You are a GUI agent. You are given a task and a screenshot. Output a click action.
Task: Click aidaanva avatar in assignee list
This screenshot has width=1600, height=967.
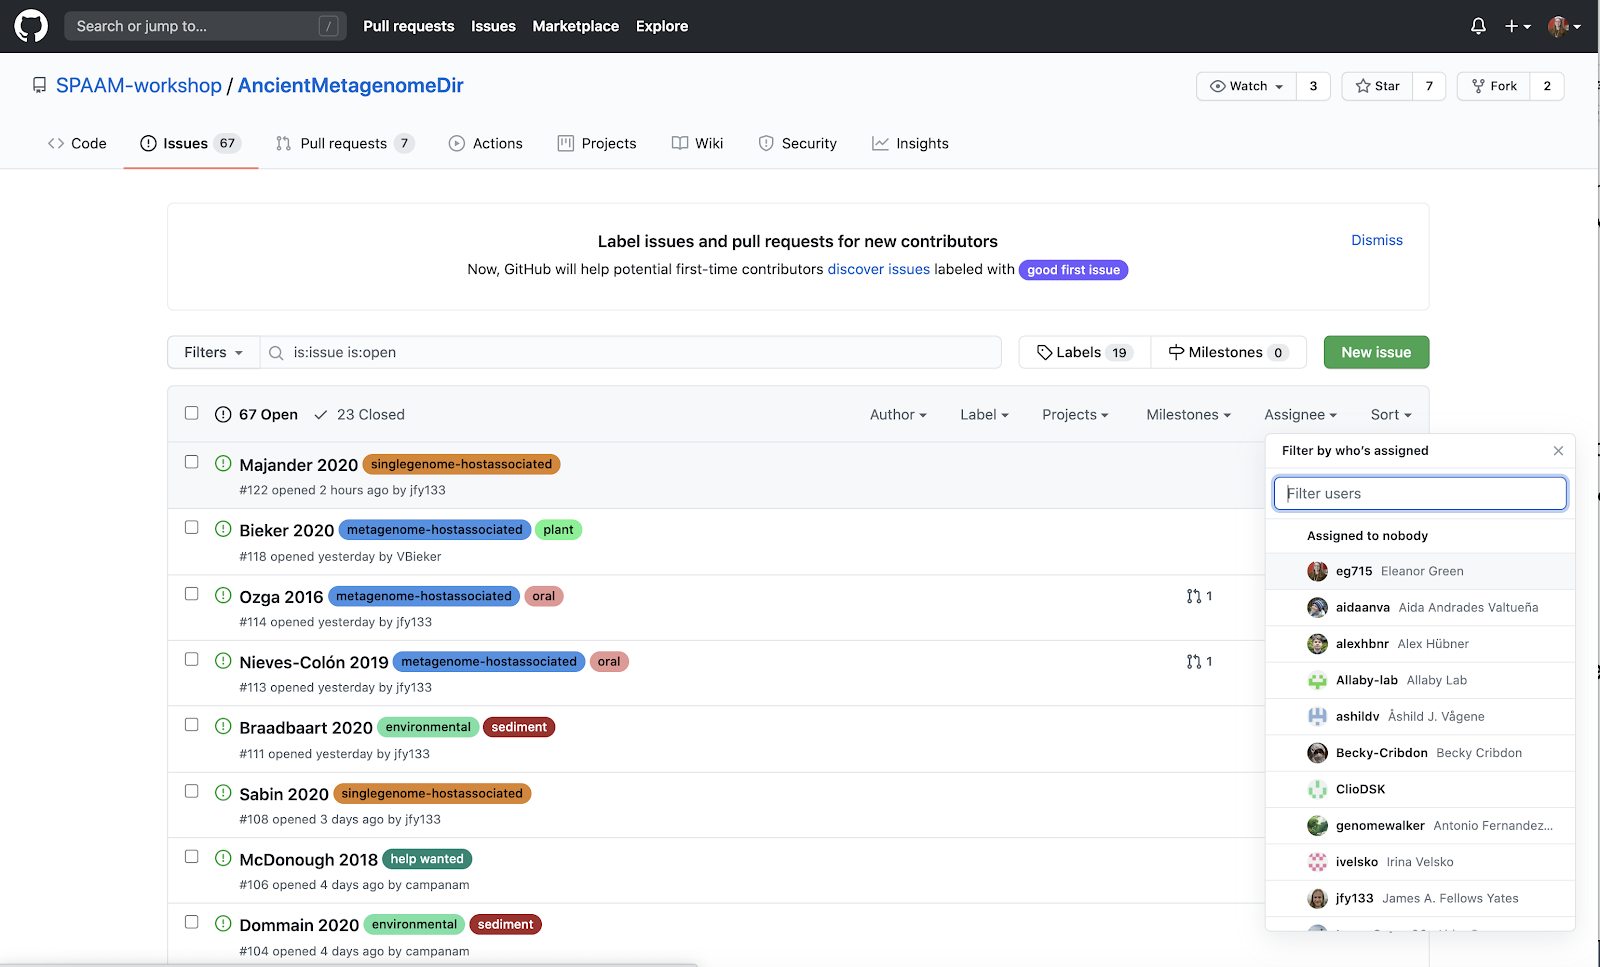(x=1318, y=607)
